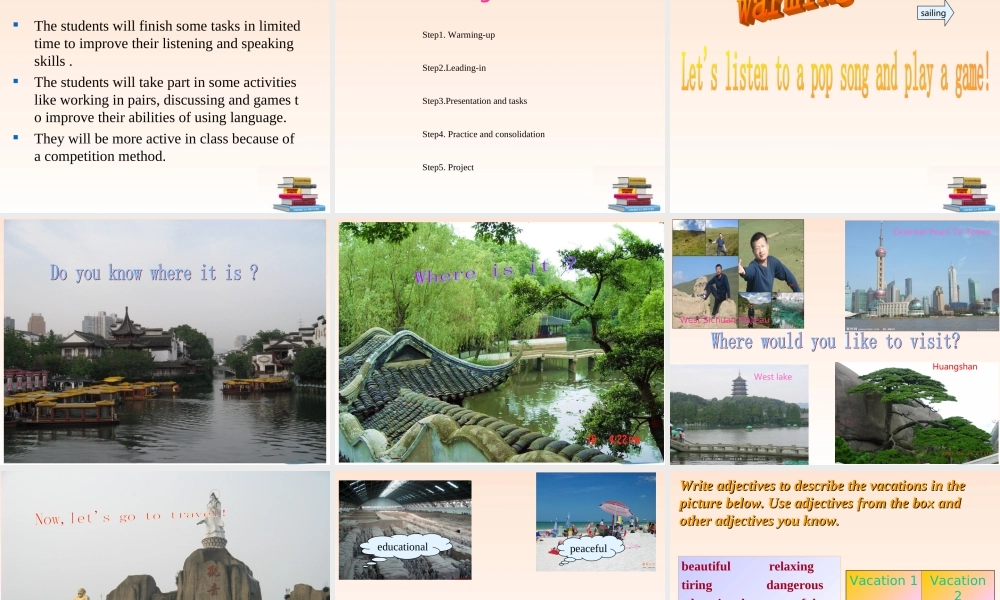This screenshot has width=1000, height=600.
Task: Click the beach umbrella photo
Action: (x=596, y=522)
